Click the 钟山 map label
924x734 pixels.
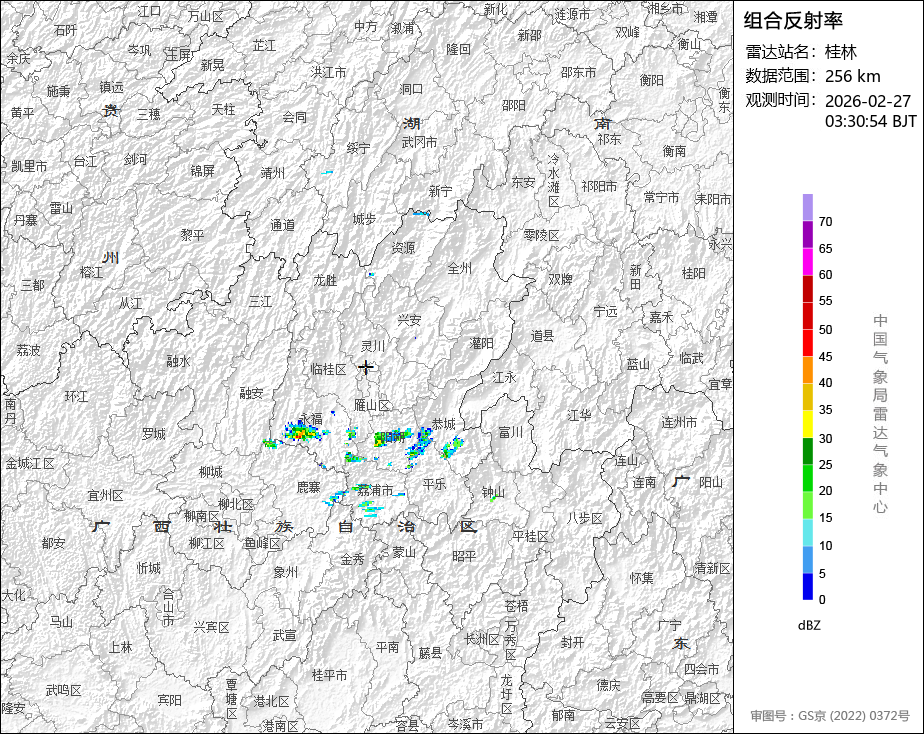point(493,492)
